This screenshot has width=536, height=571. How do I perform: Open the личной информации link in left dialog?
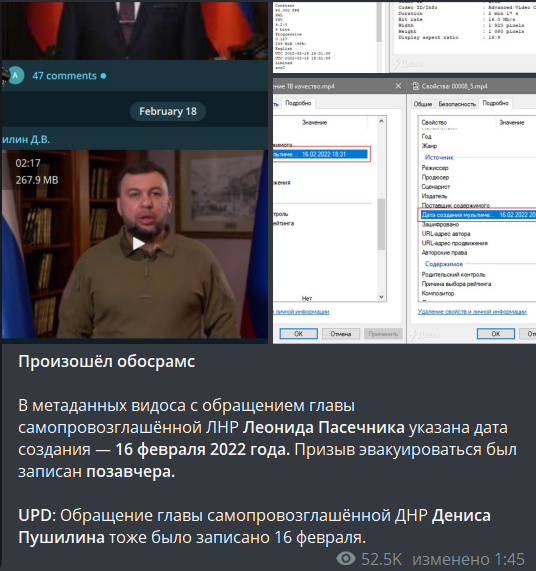pos(301,312)
